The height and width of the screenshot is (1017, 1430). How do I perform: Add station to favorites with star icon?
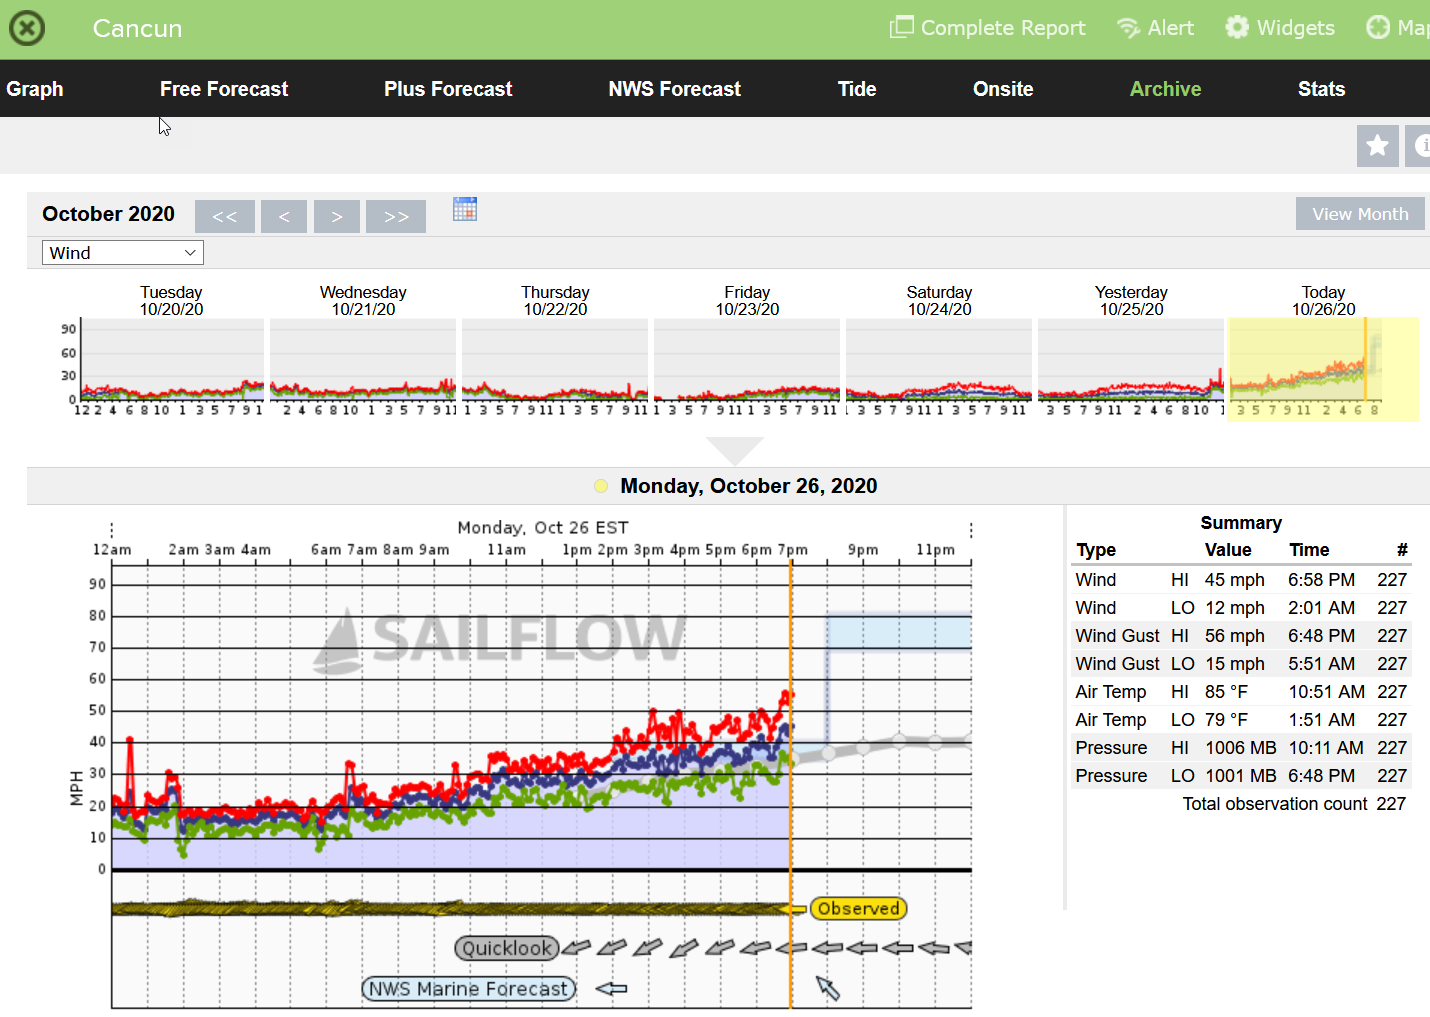(1377, 146)
